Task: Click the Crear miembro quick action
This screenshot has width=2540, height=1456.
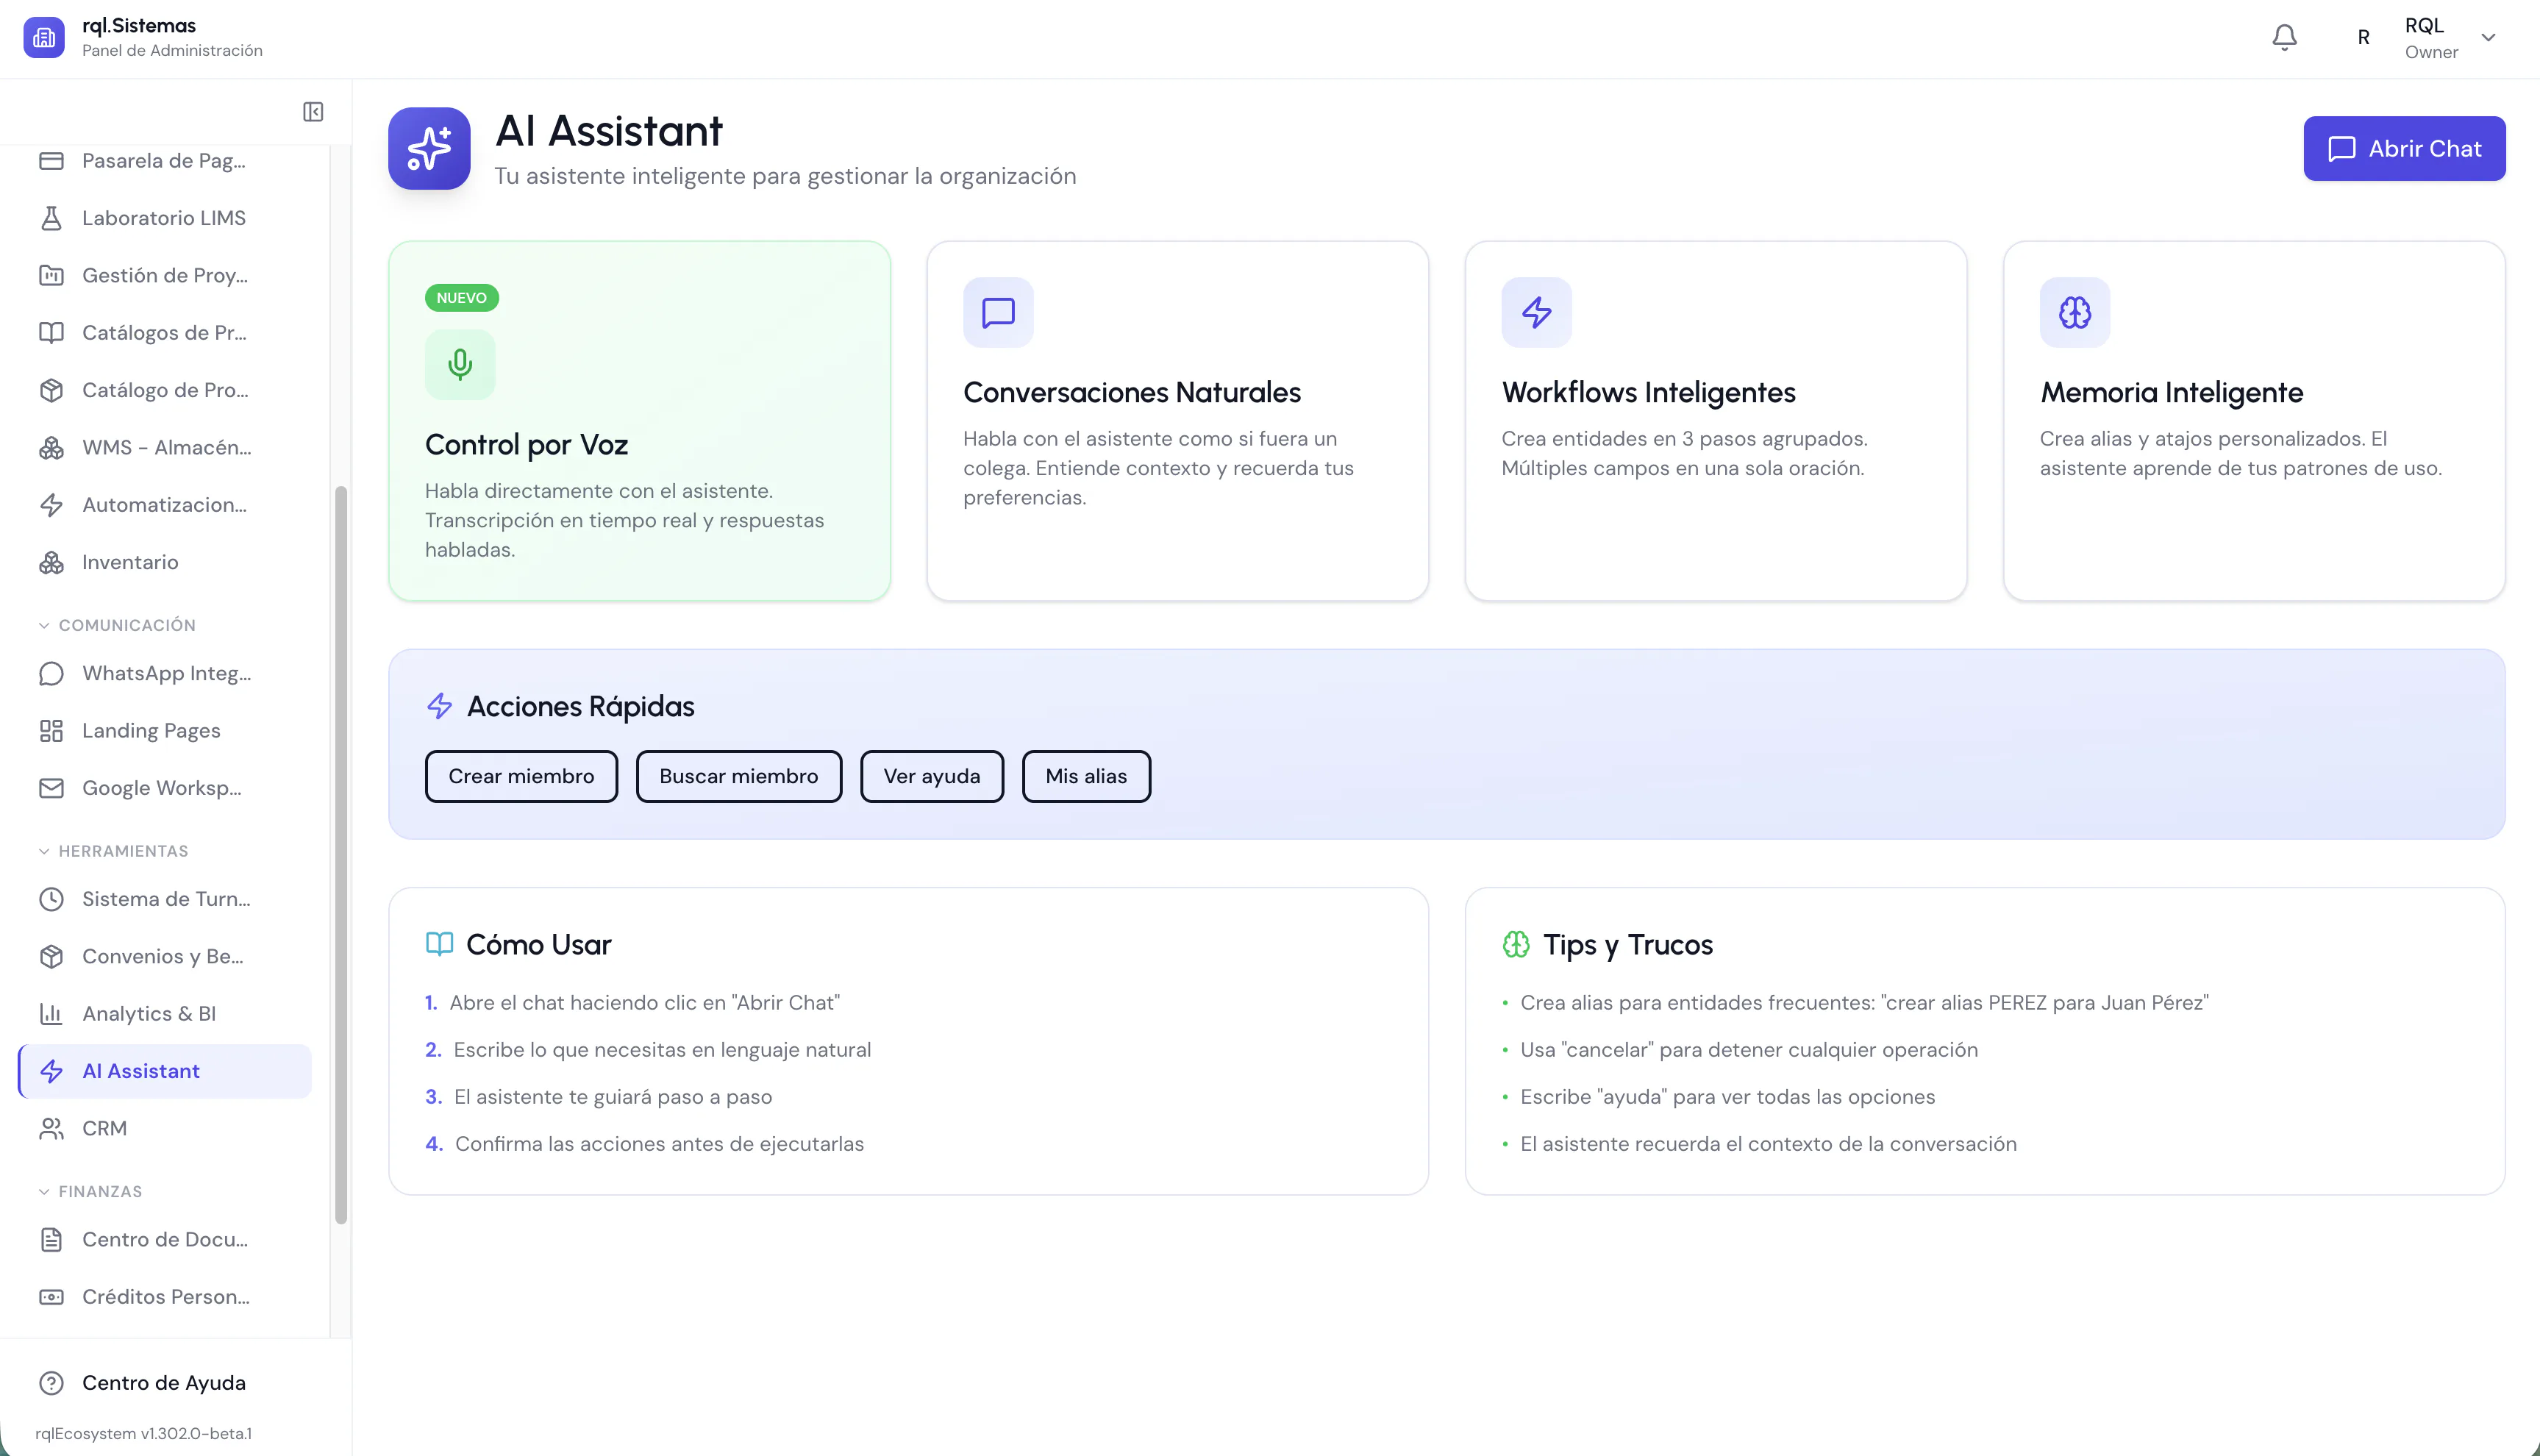Action: [x=521, y=776]
